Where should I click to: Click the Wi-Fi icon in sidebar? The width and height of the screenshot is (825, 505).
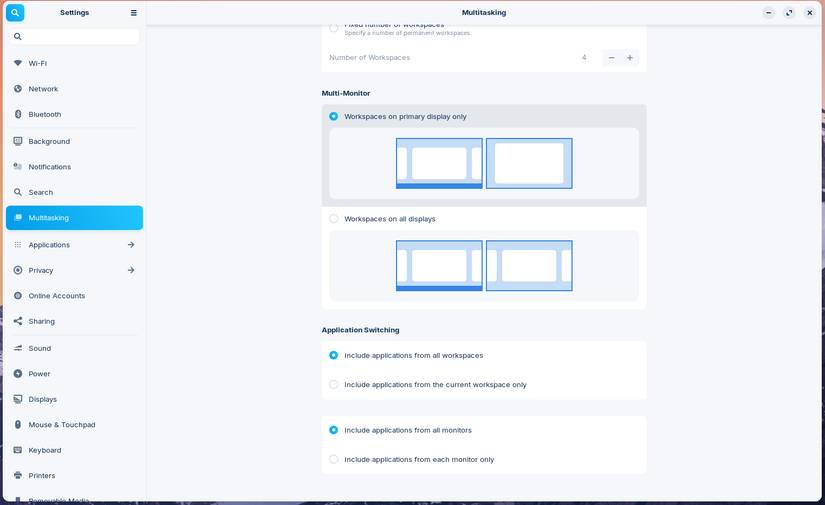click(x=18, y=63)
